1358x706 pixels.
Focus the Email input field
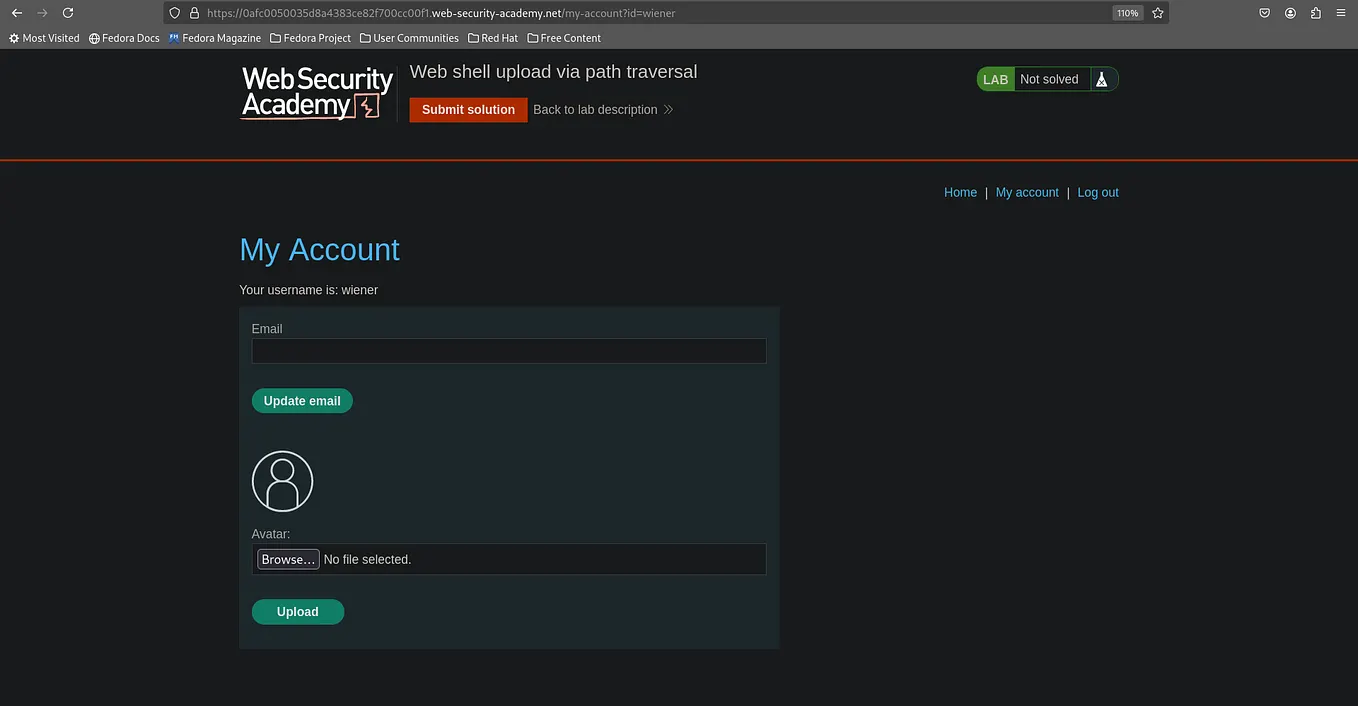pyautogui.click(x=508, y=351)
